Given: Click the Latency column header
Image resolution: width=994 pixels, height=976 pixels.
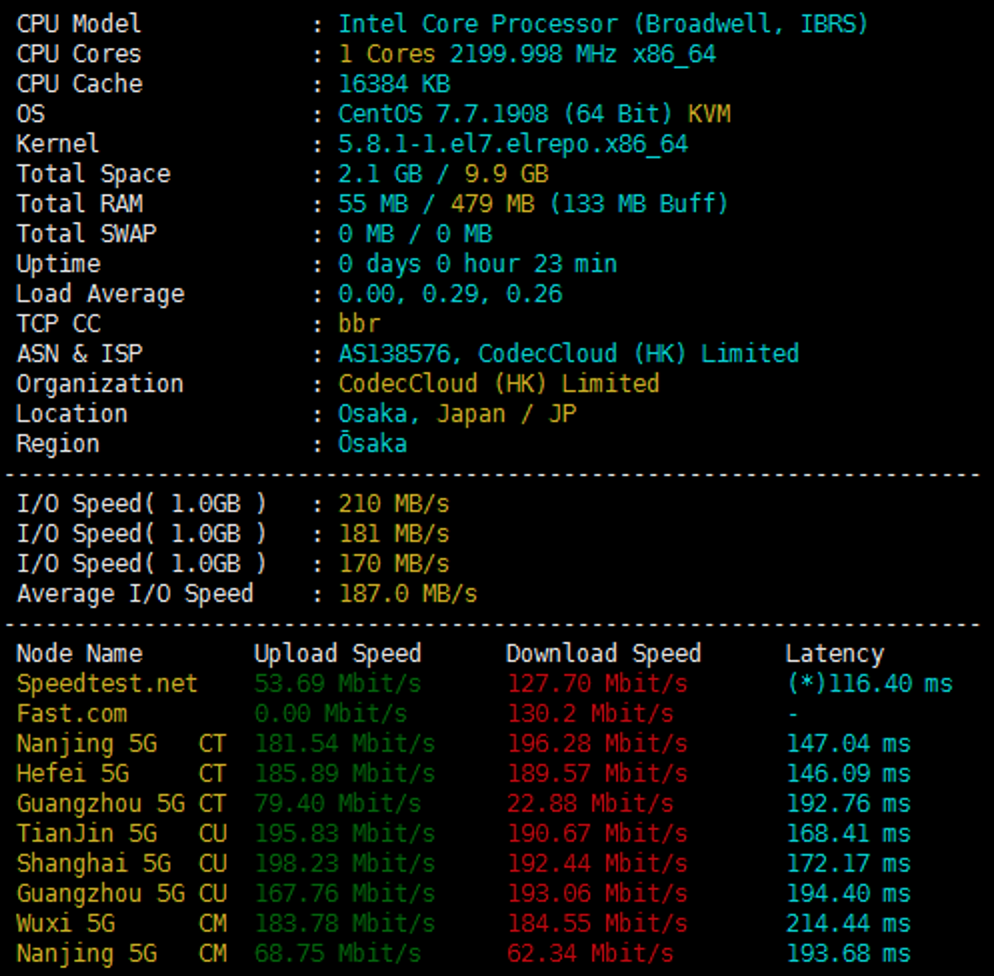Looking at the screenshot, I should pos(834,654).
